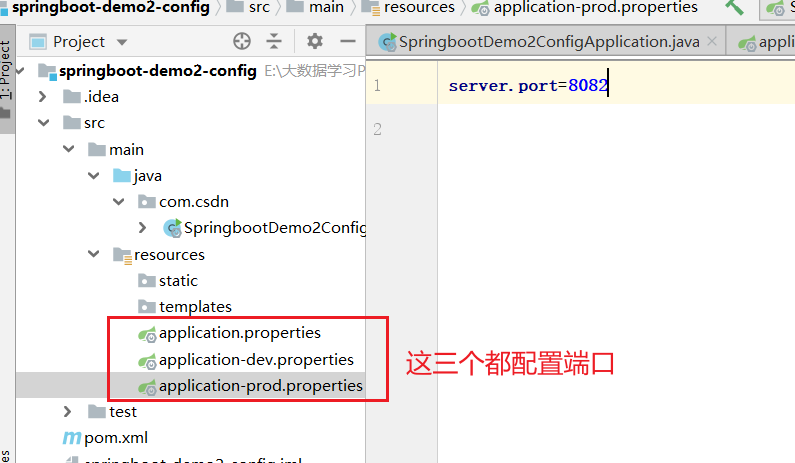The height and width of the screenshot is (463, 795).
Task: Hide the Project panel with minus icon
Action: point(348,41)
